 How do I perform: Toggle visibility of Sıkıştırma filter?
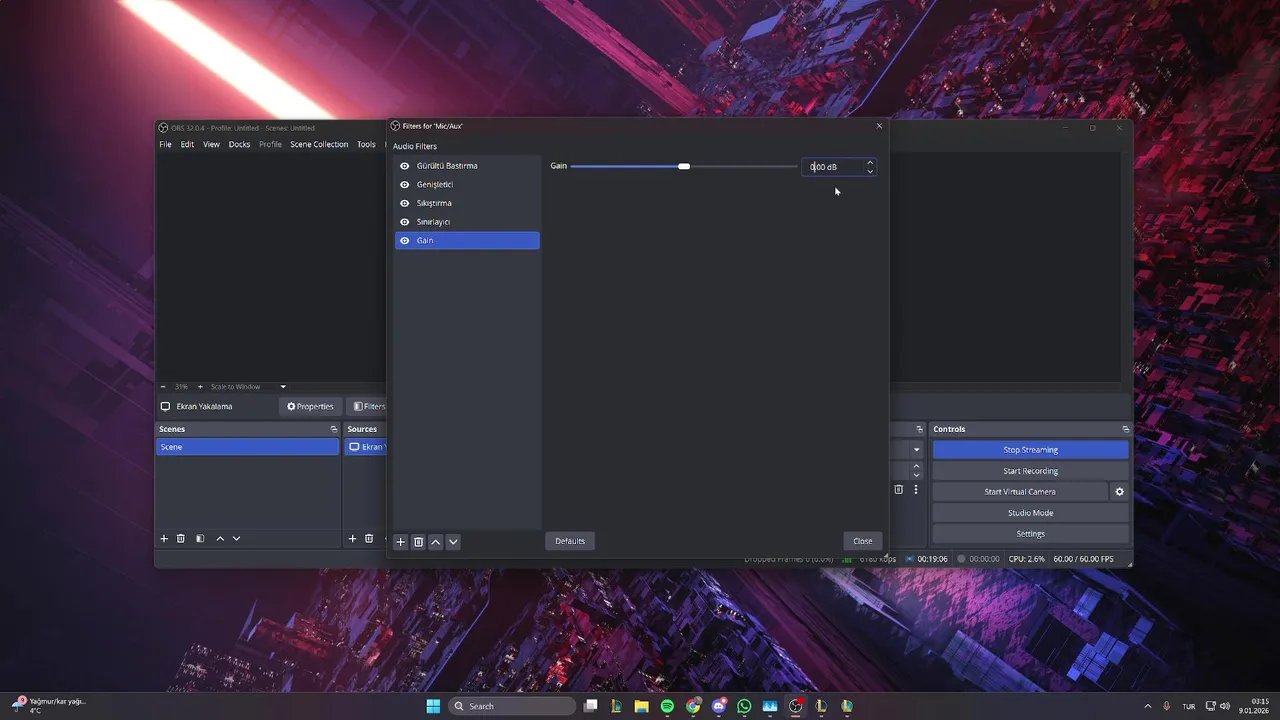tap(405, 203)
